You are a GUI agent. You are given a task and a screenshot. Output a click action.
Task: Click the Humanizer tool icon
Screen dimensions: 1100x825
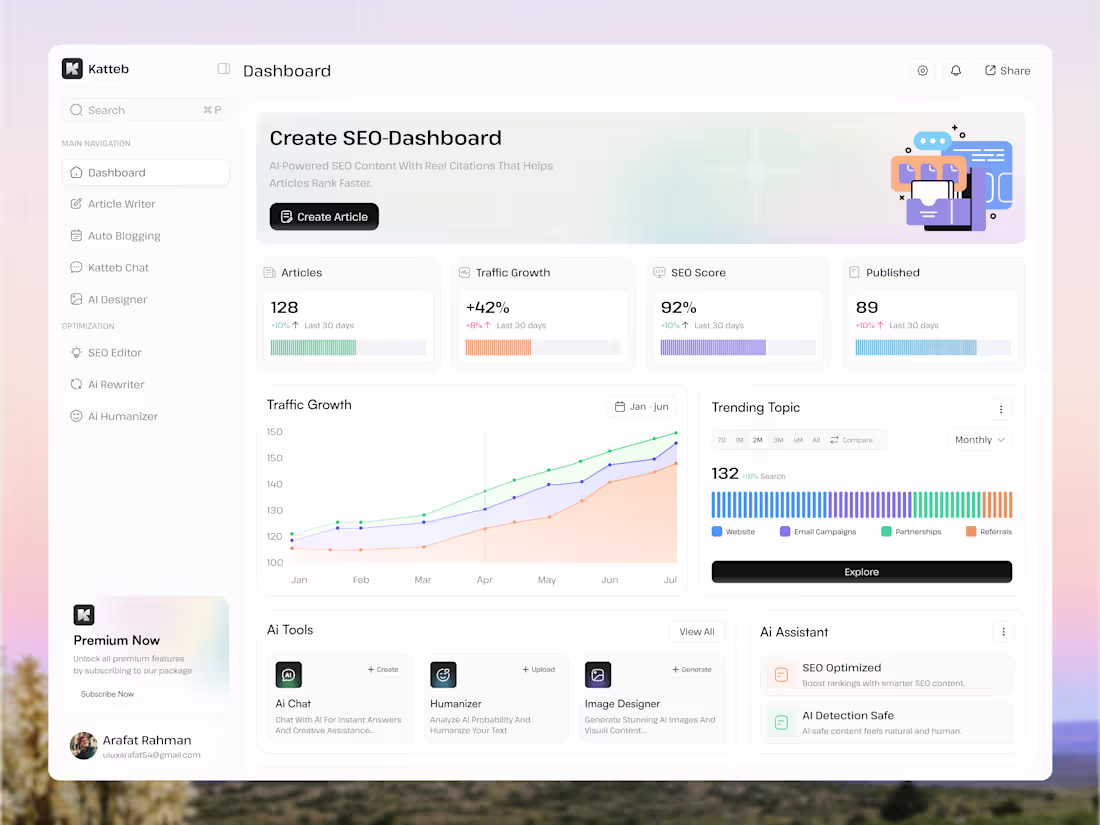pos(443,675)
